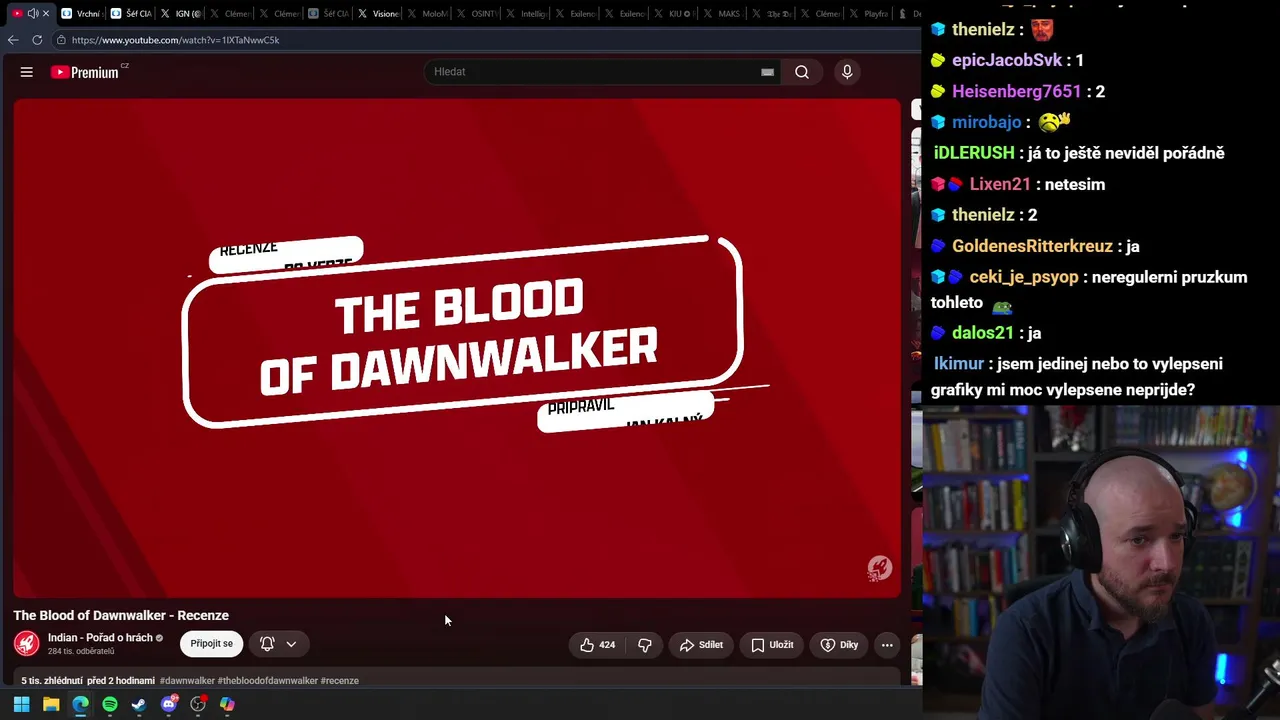This screenshot has height=720, width=1280.
Task: Open the YouTube hamburger guide menu
Action: 27,72
